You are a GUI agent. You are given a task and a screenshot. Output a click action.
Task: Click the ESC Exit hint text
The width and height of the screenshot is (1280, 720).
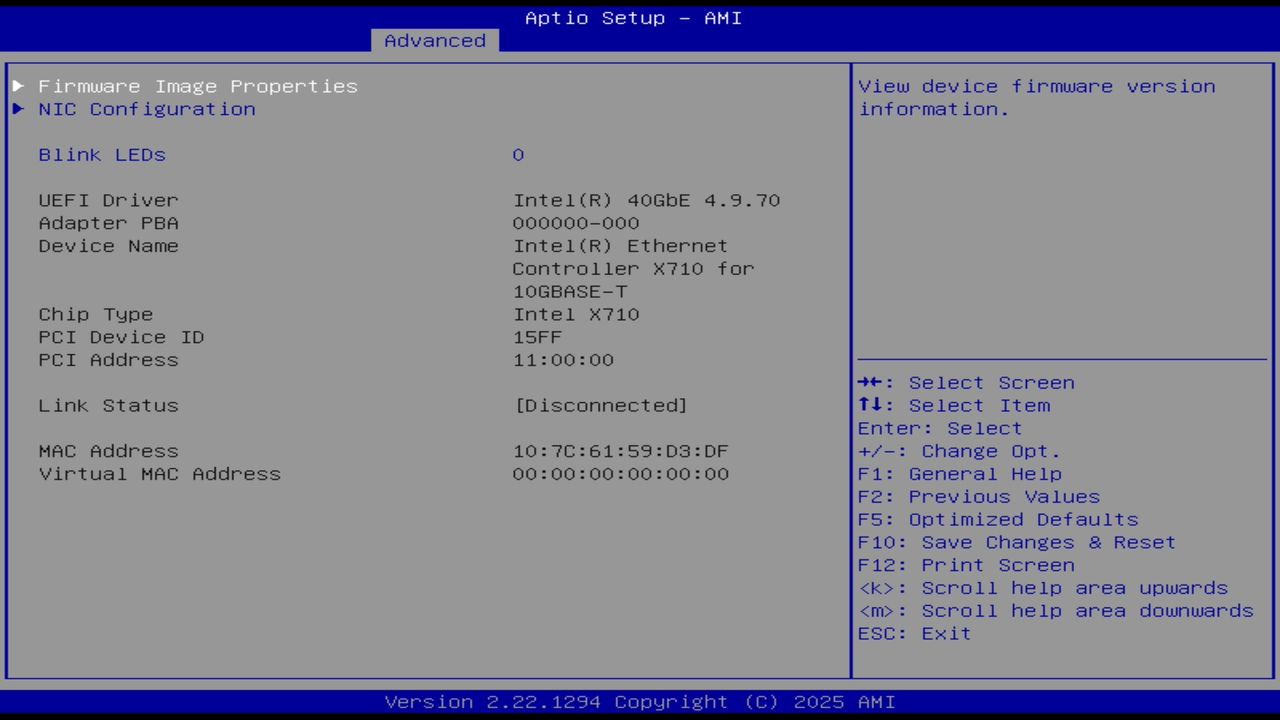point(913,633)
